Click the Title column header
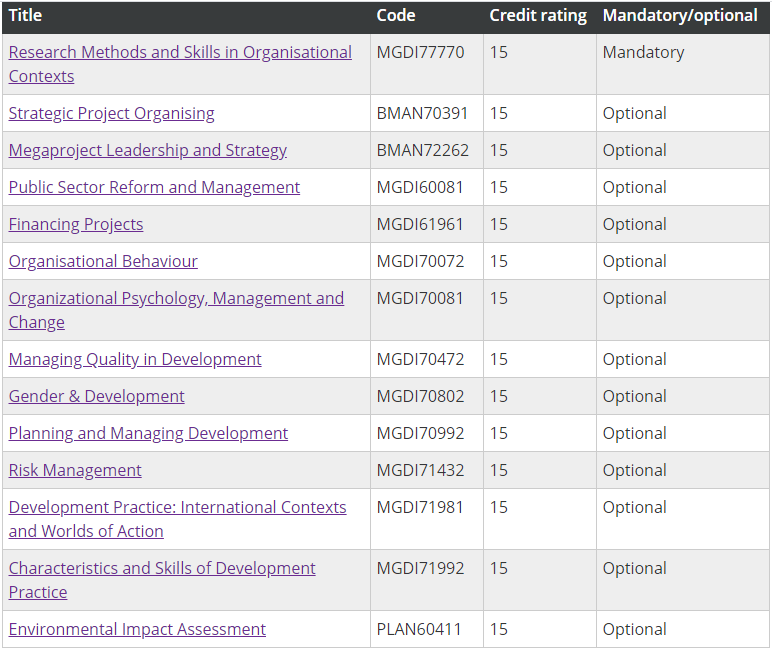The height and width of the screenshot is (649, 772). click(x=25, y=16)
